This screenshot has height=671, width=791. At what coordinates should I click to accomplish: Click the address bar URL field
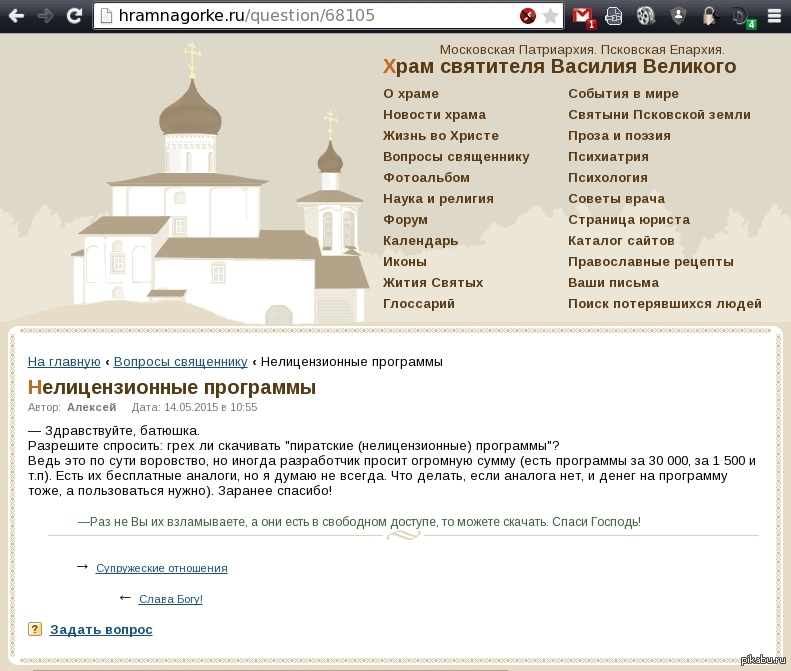(300, 16)
